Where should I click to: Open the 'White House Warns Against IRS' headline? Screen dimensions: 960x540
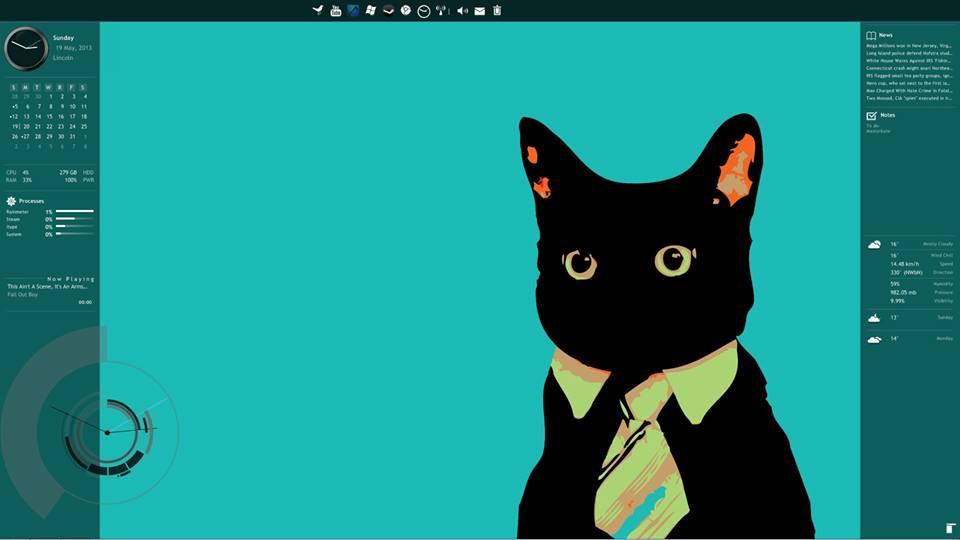coord(909,61)
